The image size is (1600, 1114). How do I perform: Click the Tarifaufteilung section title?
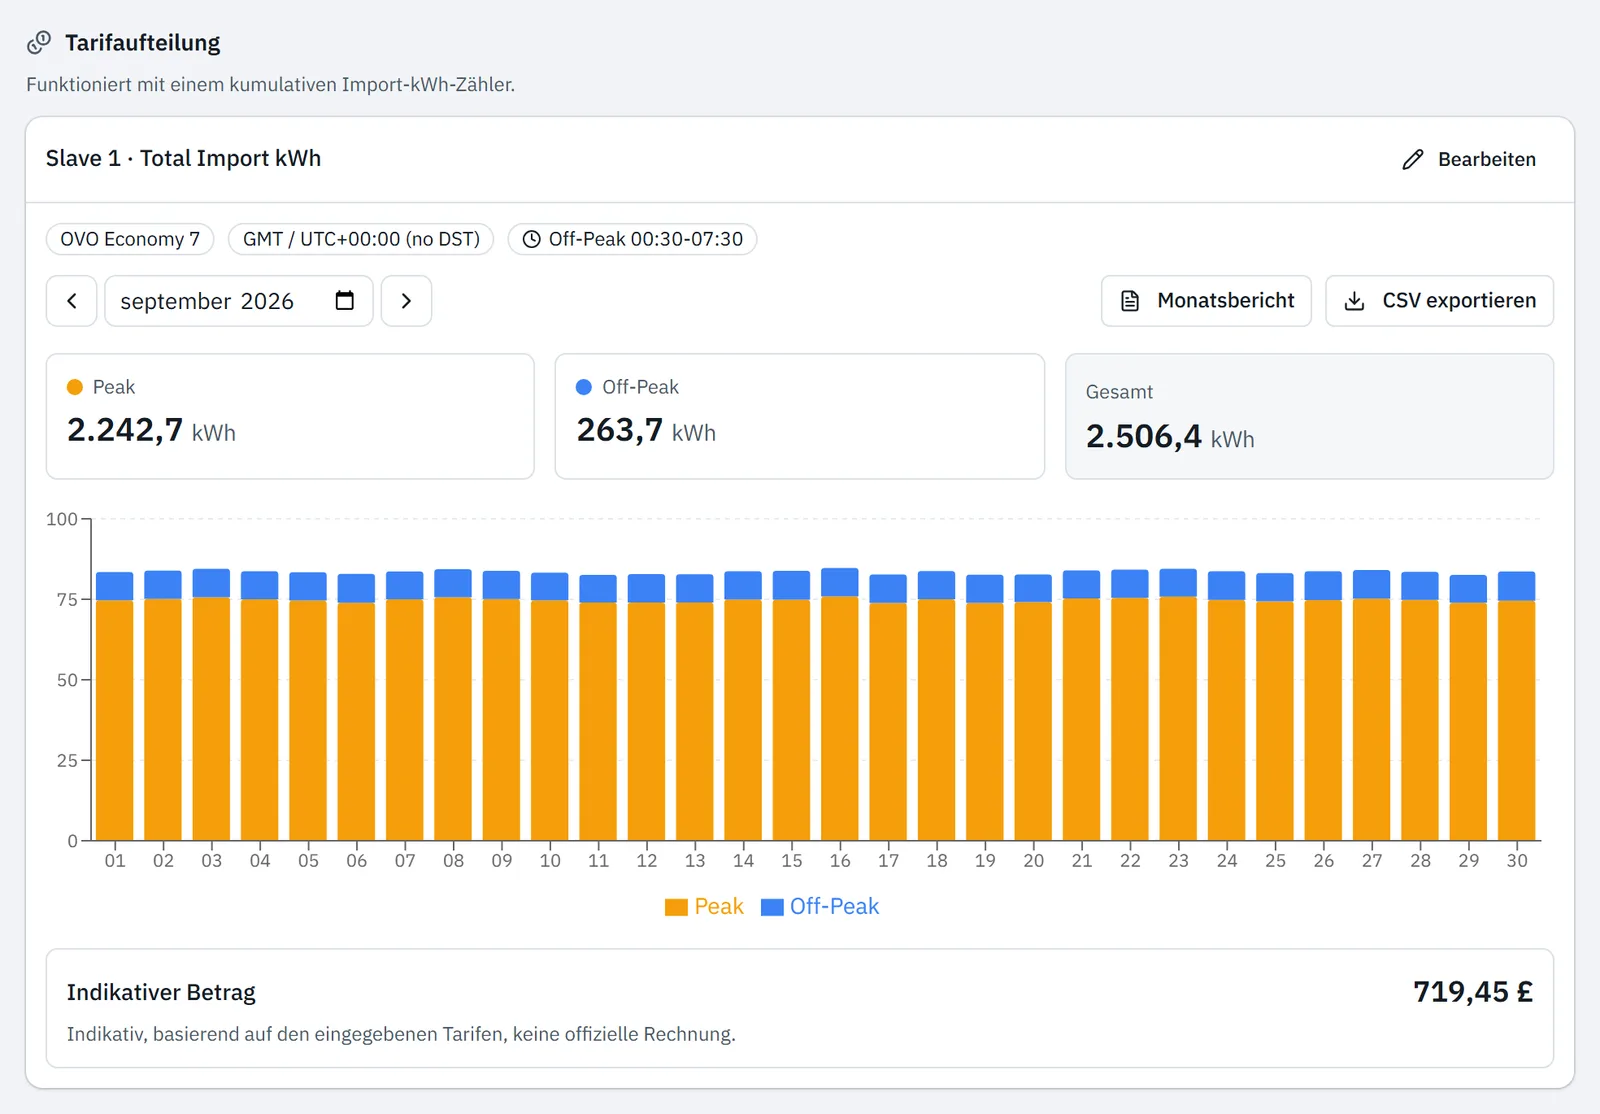[143, 43]
